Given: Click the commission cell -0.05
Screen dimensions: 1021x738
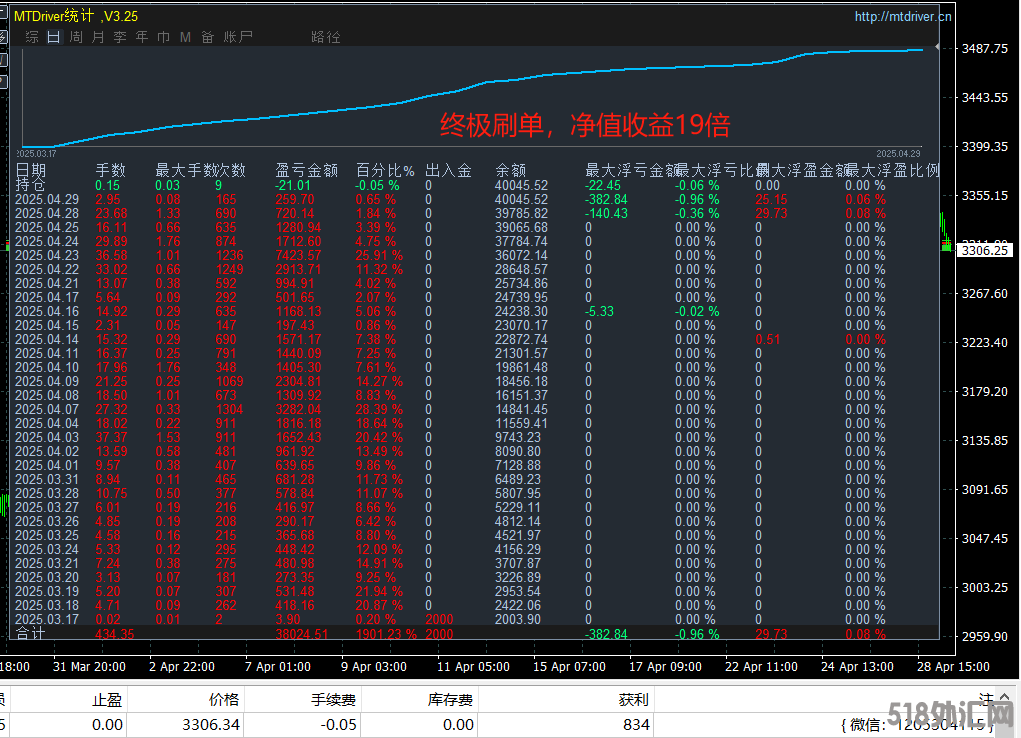Looking at the screenshot, I should [339, 724].
